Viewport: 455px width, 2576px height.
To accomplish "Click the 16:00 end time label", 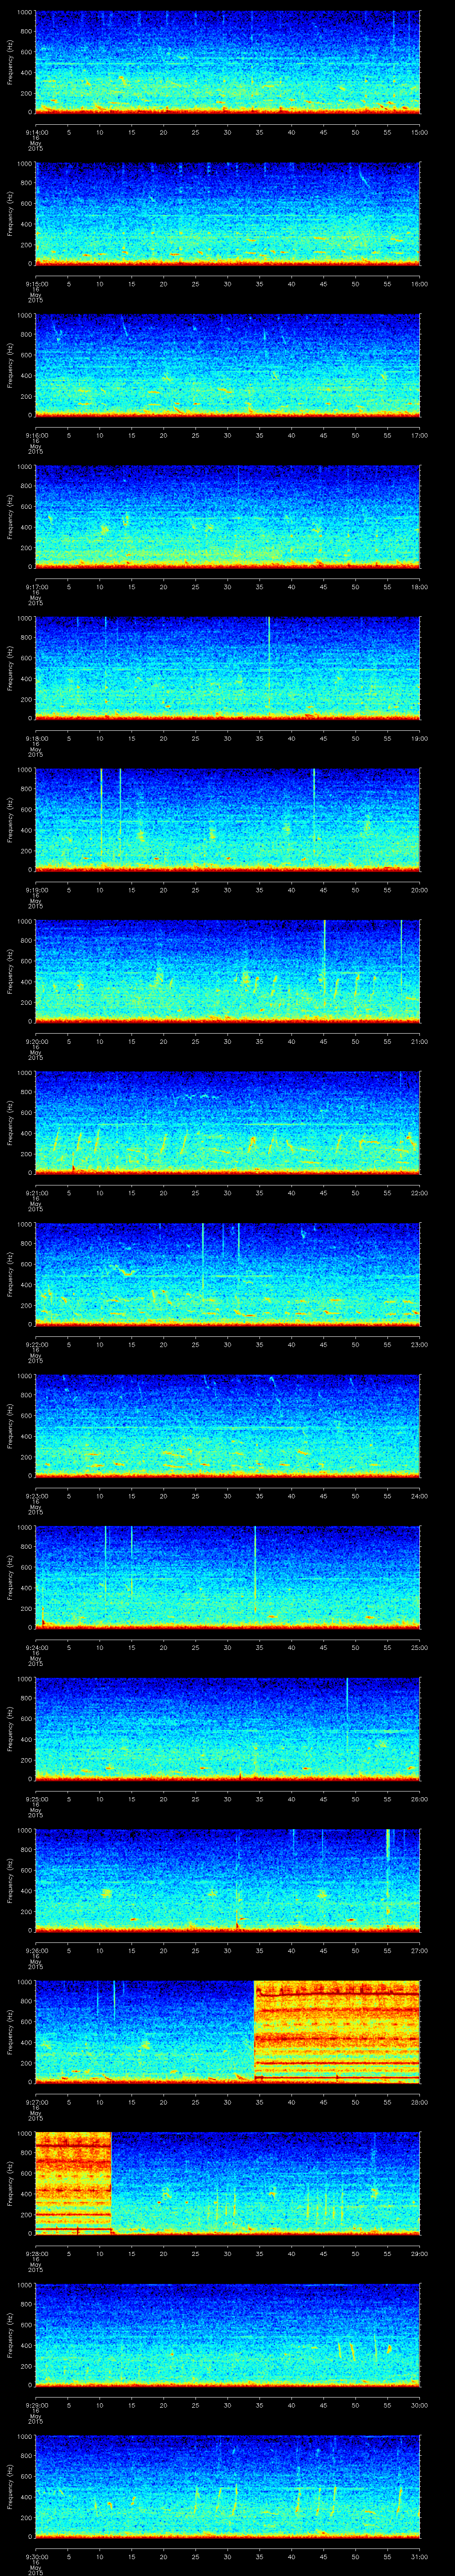I will point(420,284).
